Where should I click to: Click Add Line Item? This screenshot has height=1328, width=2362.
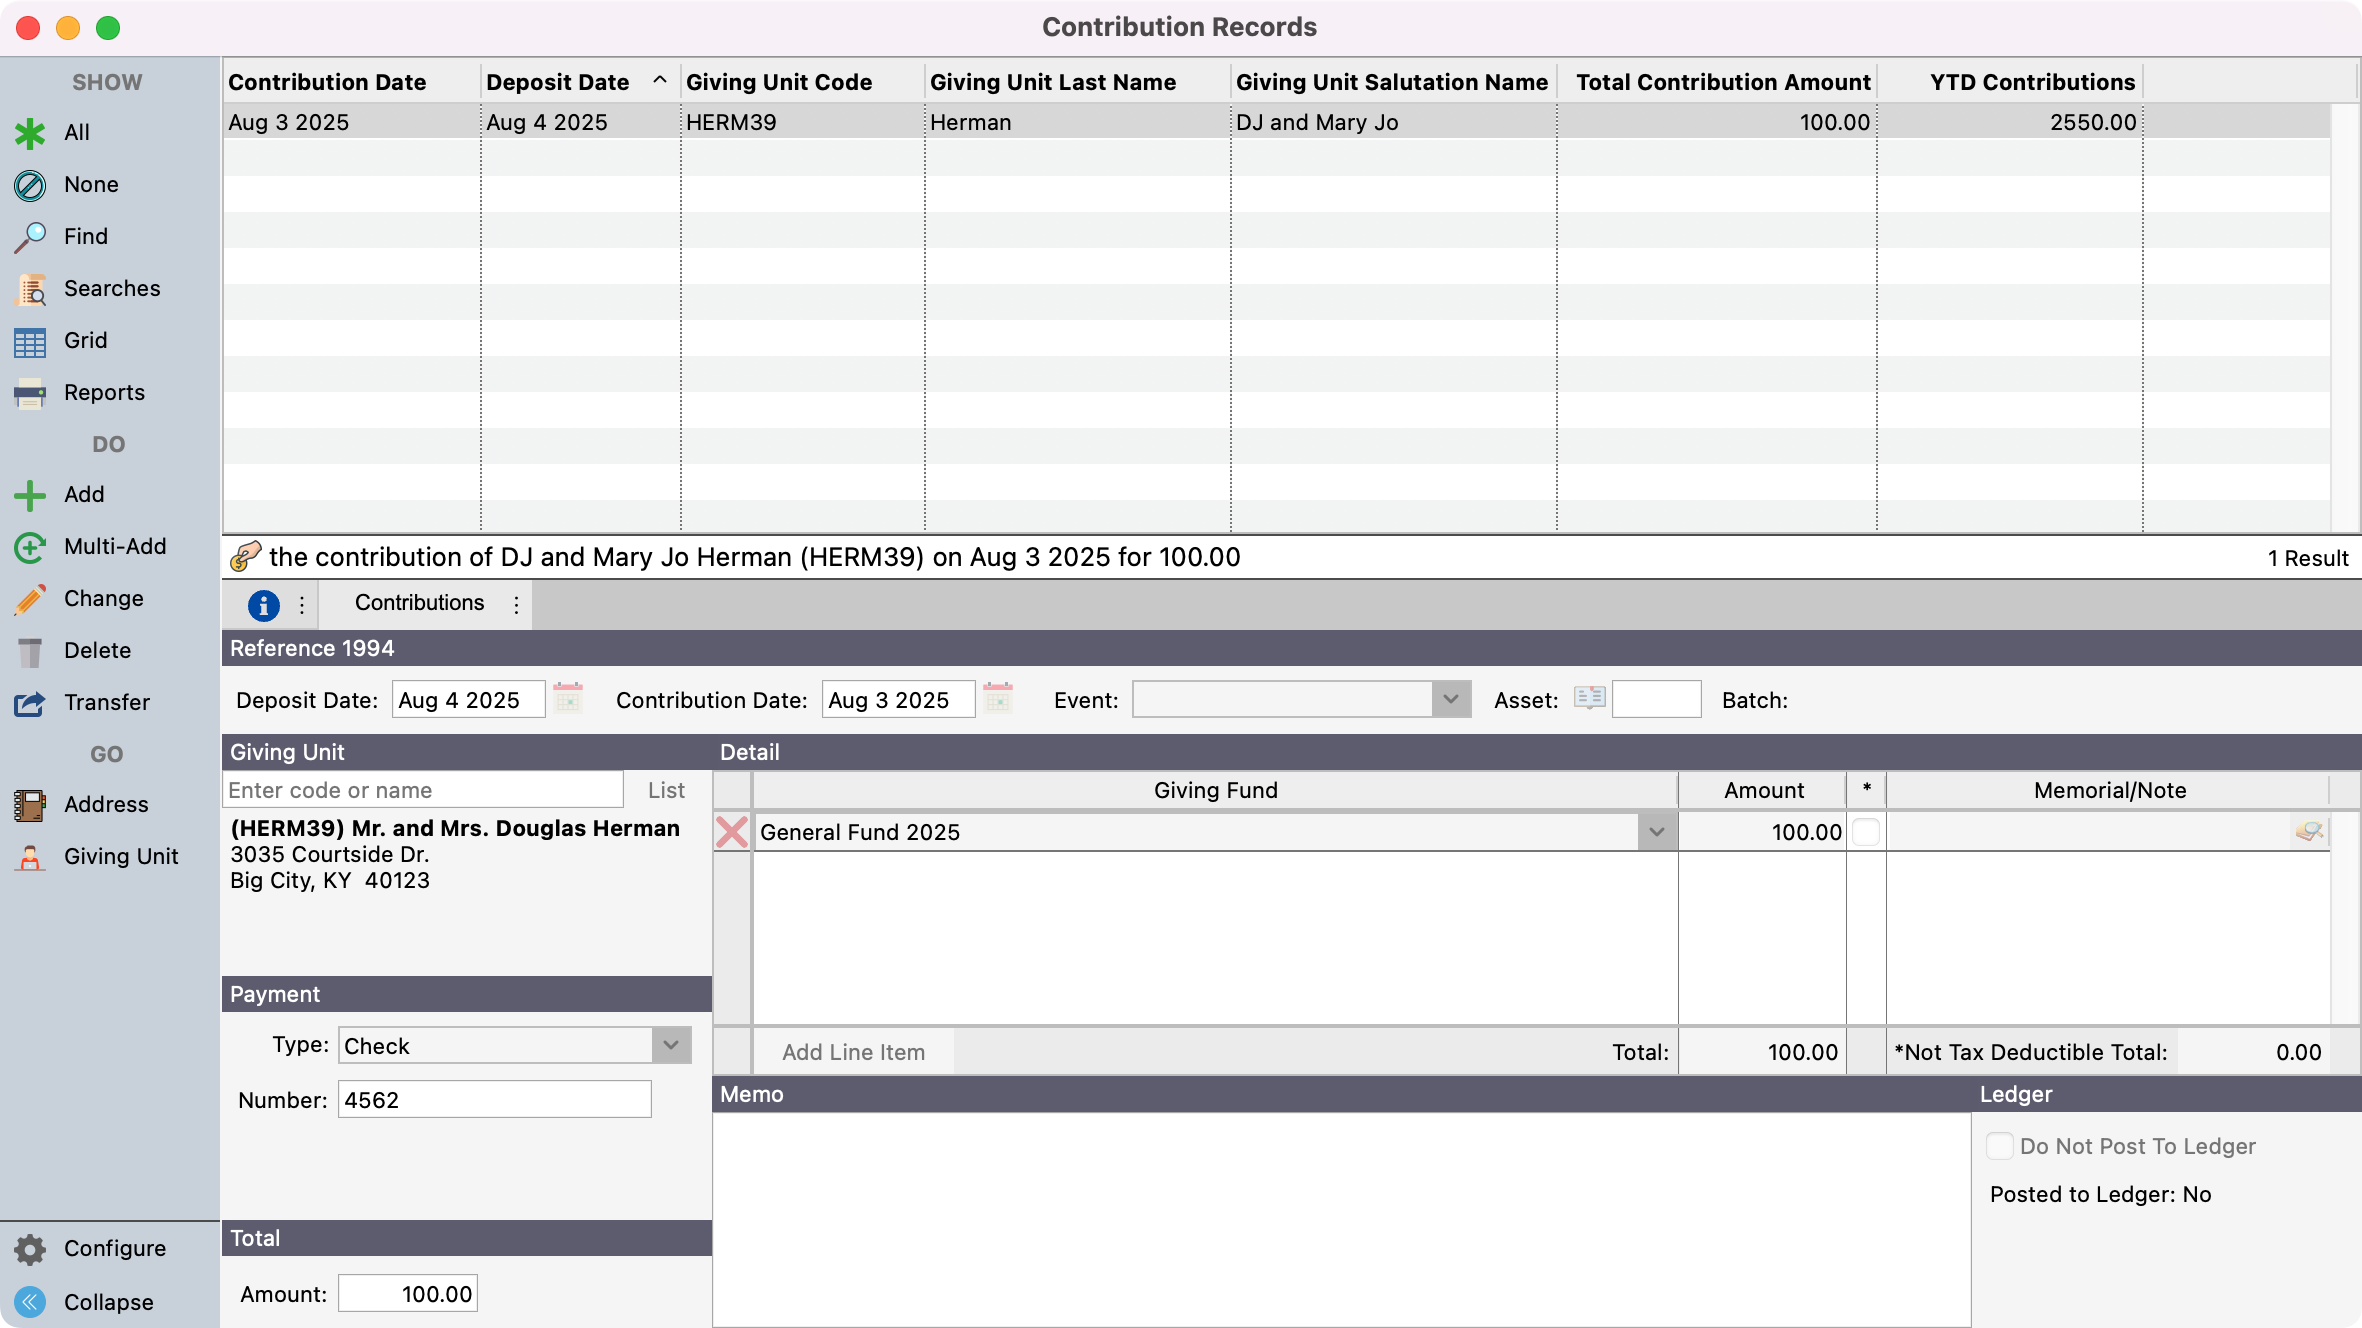point(853,1051)
